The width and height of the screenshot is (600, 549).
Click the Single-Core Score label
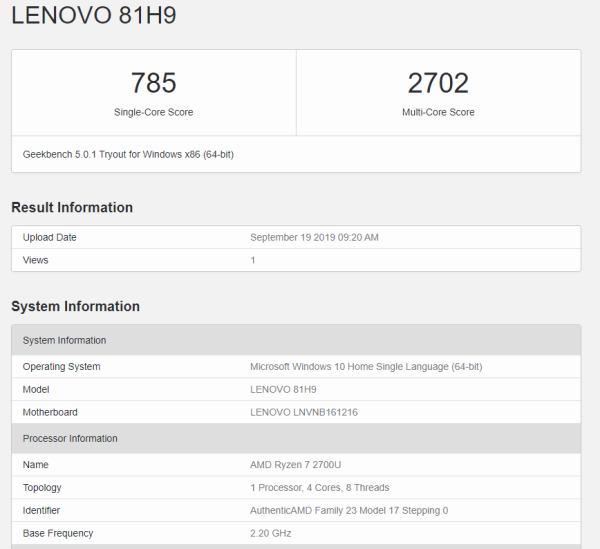[153, 112]
